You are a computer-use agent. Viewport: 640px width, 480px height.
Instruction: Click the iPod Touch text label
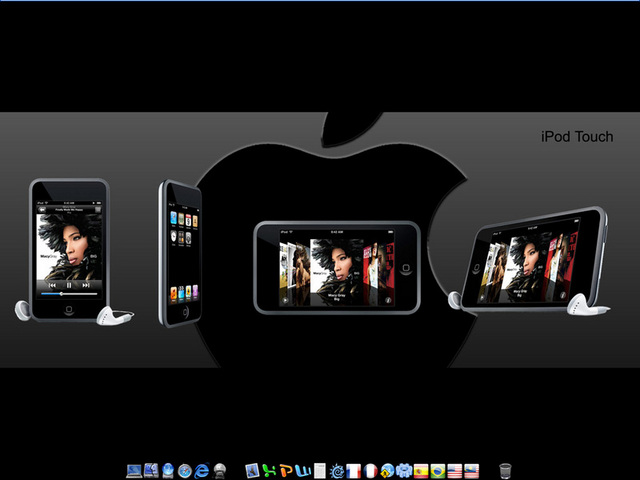click(x=577, y=137)
